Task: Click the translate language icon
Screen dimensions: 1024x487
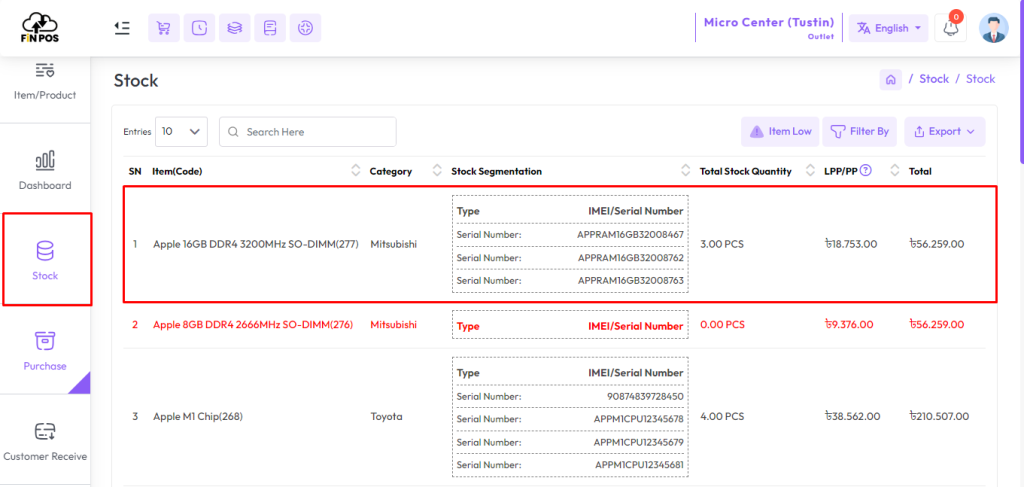Action: pyautogui.click(x=864, y=28)
